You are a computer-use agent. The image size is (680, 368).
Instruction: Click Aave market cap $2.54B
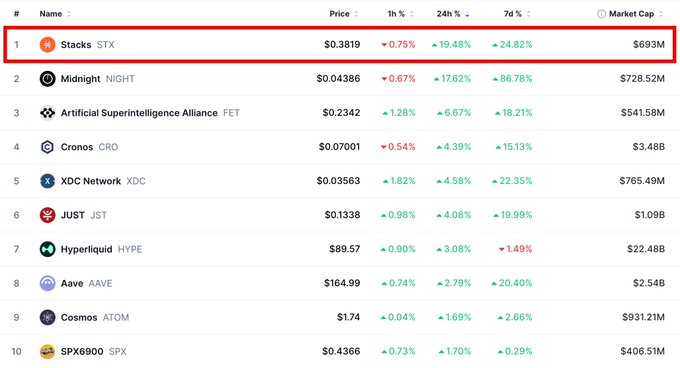649,283
